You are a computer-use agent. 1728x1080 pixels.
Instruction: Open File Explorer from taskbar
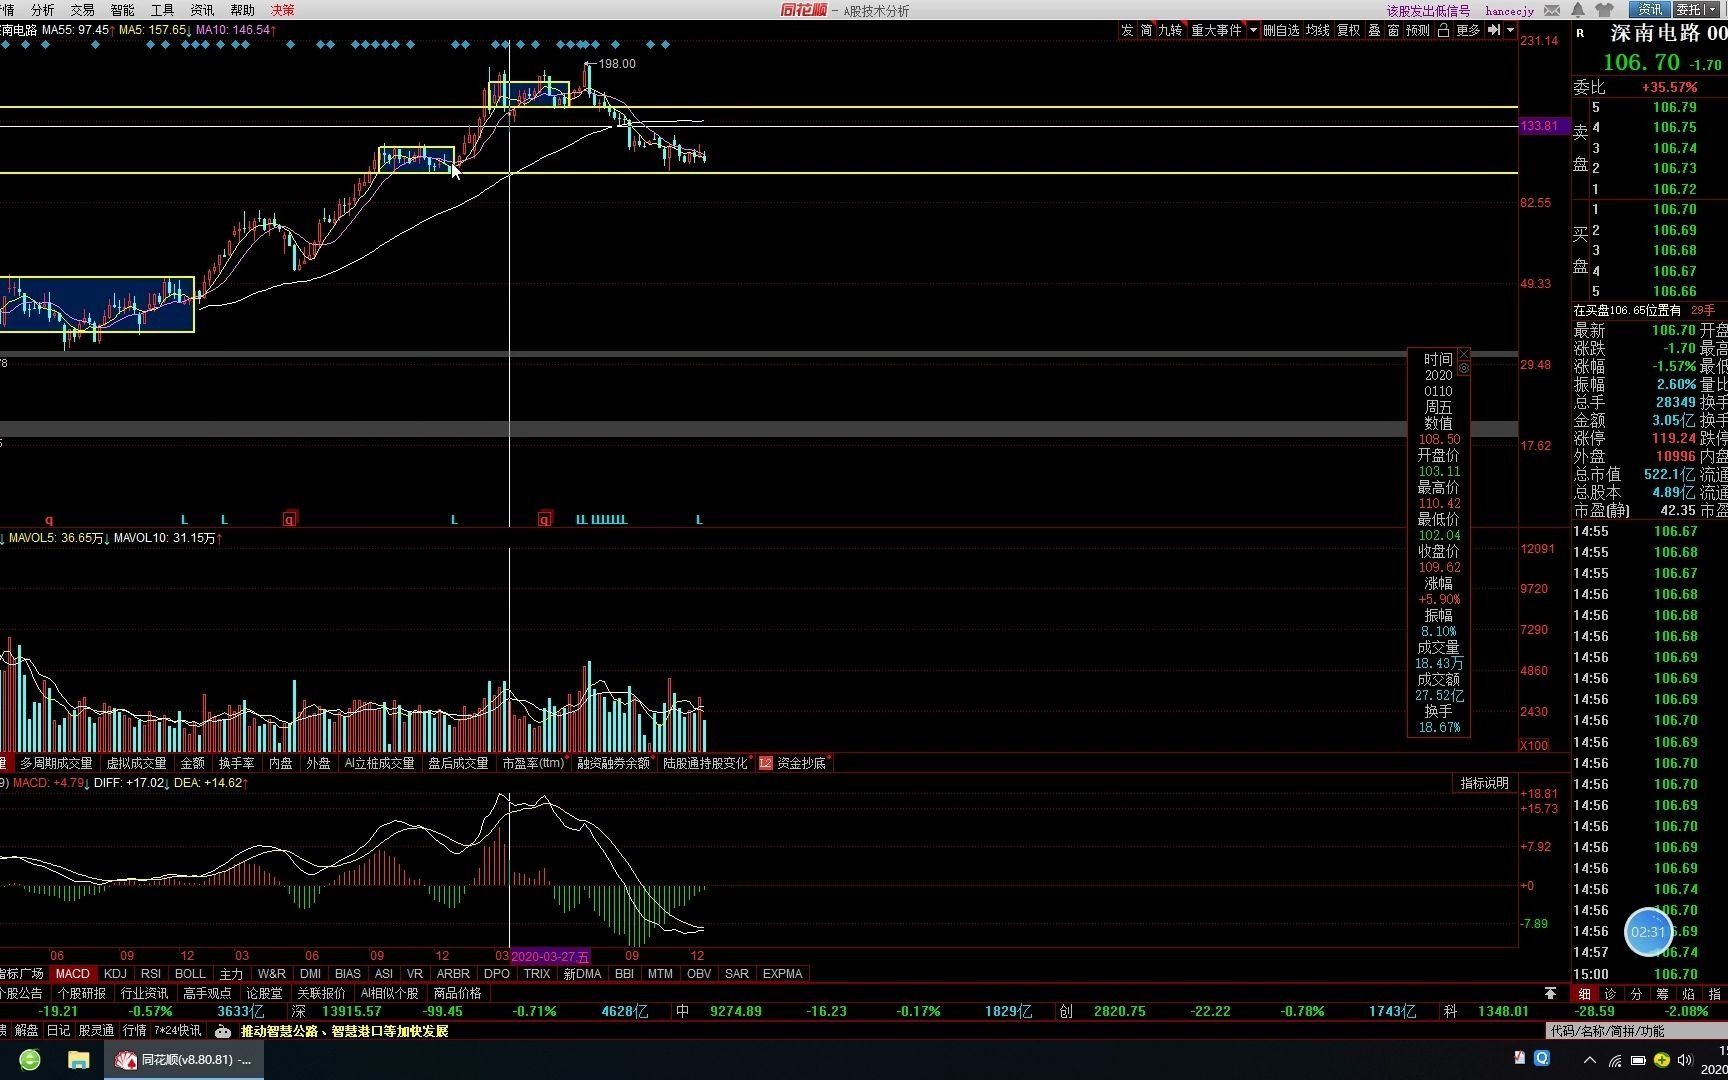(x=78, y=1060)
